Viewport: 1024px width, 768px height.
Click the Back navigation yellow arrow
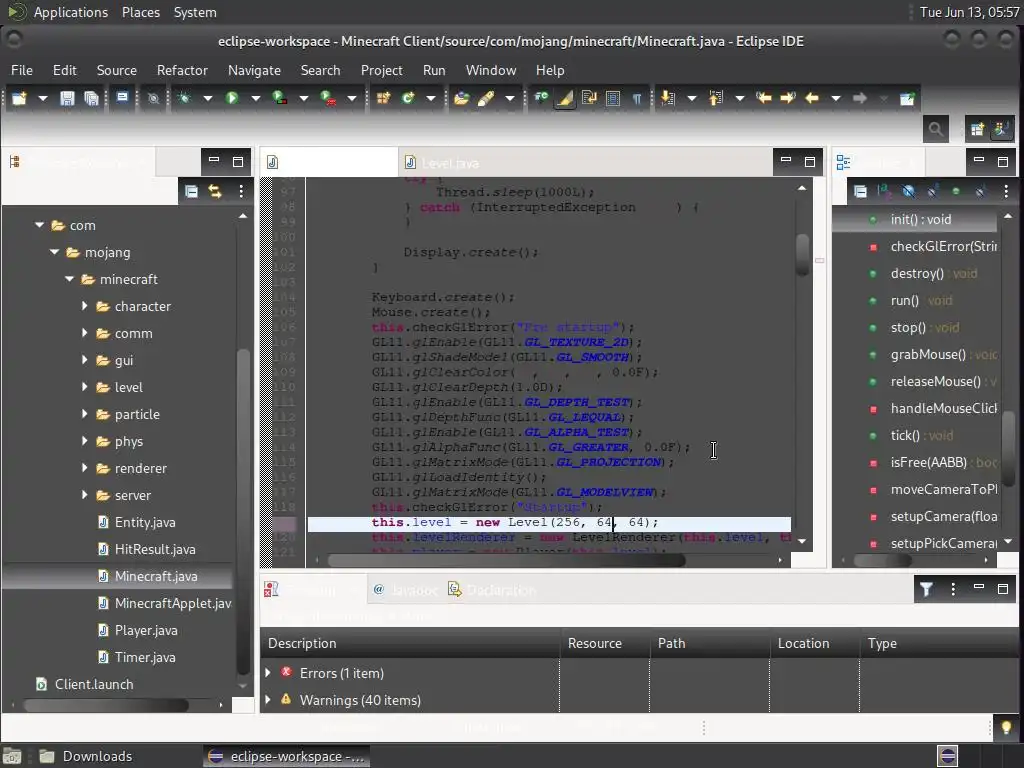(x=812, y=98)
